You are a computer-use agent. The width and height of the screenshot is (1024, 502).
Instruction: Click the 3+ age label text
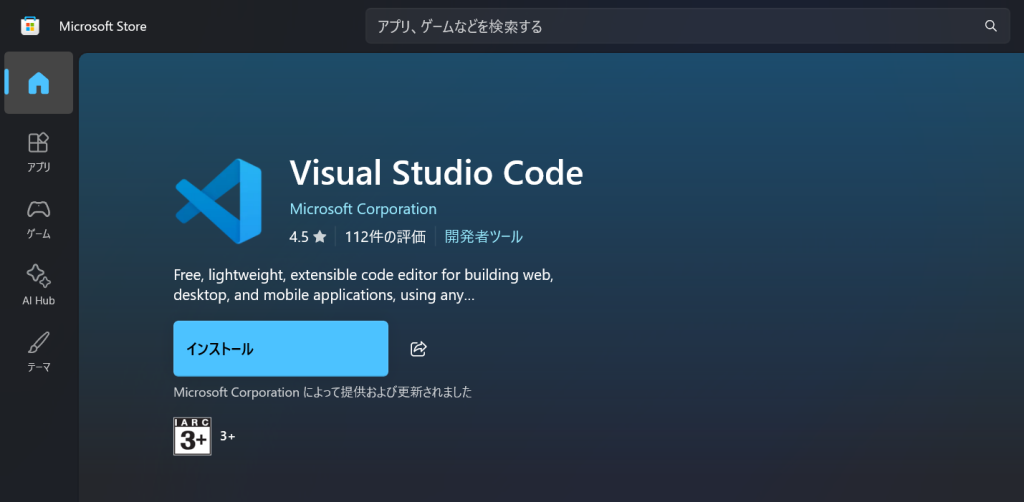pyautogui.click(x=228, y=437)
